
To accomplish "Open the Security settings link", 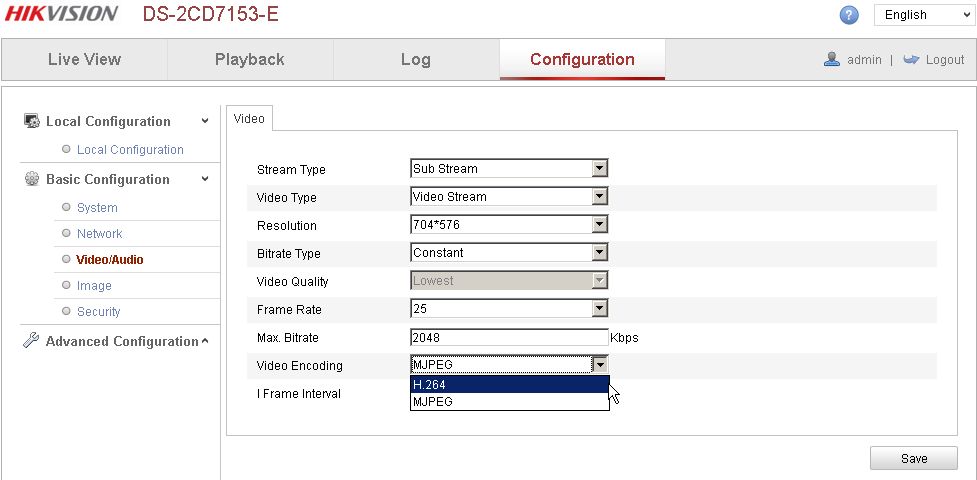I will click(x=98, y=311).
